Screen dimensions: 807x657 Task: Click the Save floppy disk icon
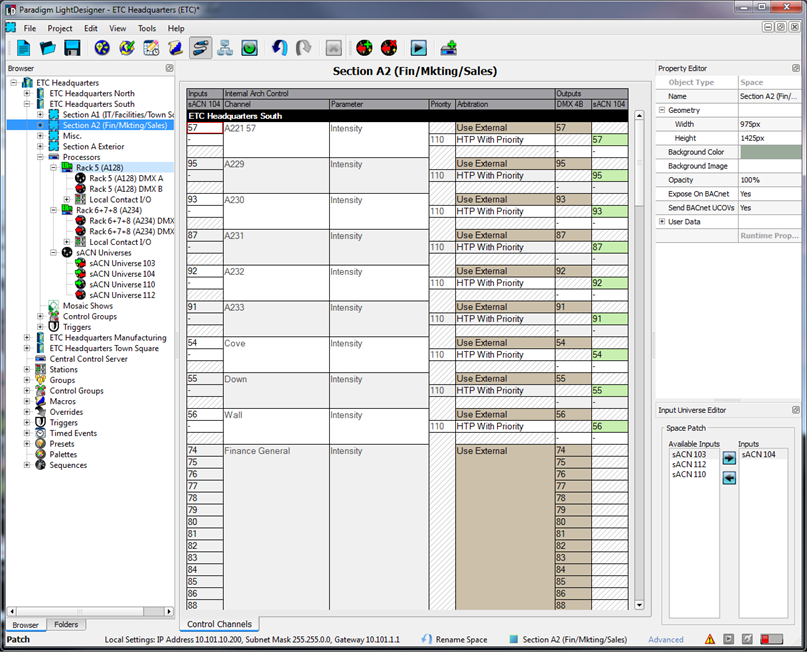72,48
